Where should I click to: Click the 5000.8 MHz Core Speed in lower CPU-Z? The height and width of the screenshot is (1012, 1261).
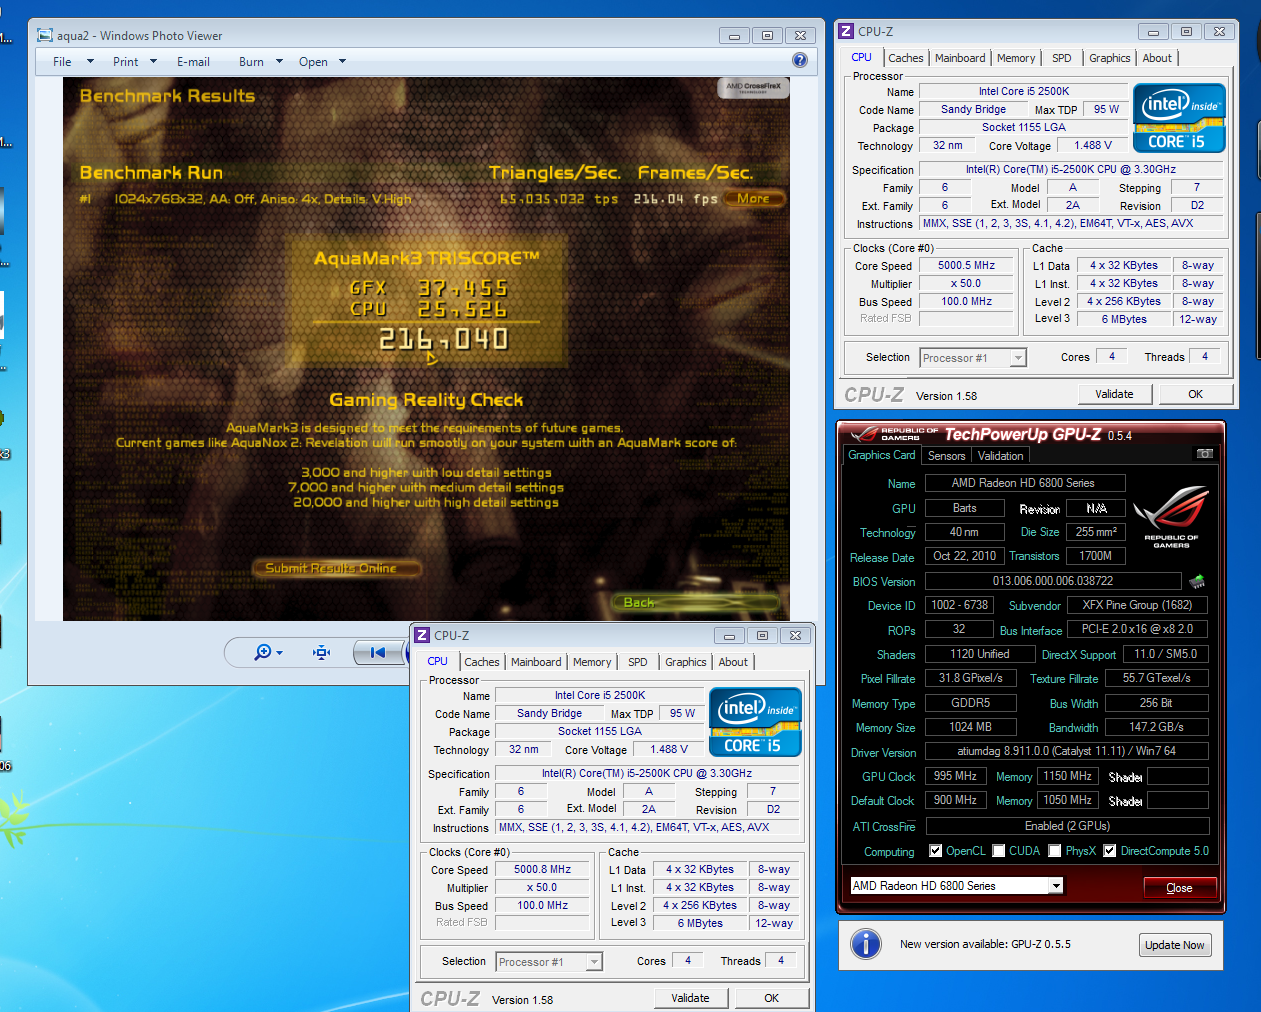click(x=542, y=870)
